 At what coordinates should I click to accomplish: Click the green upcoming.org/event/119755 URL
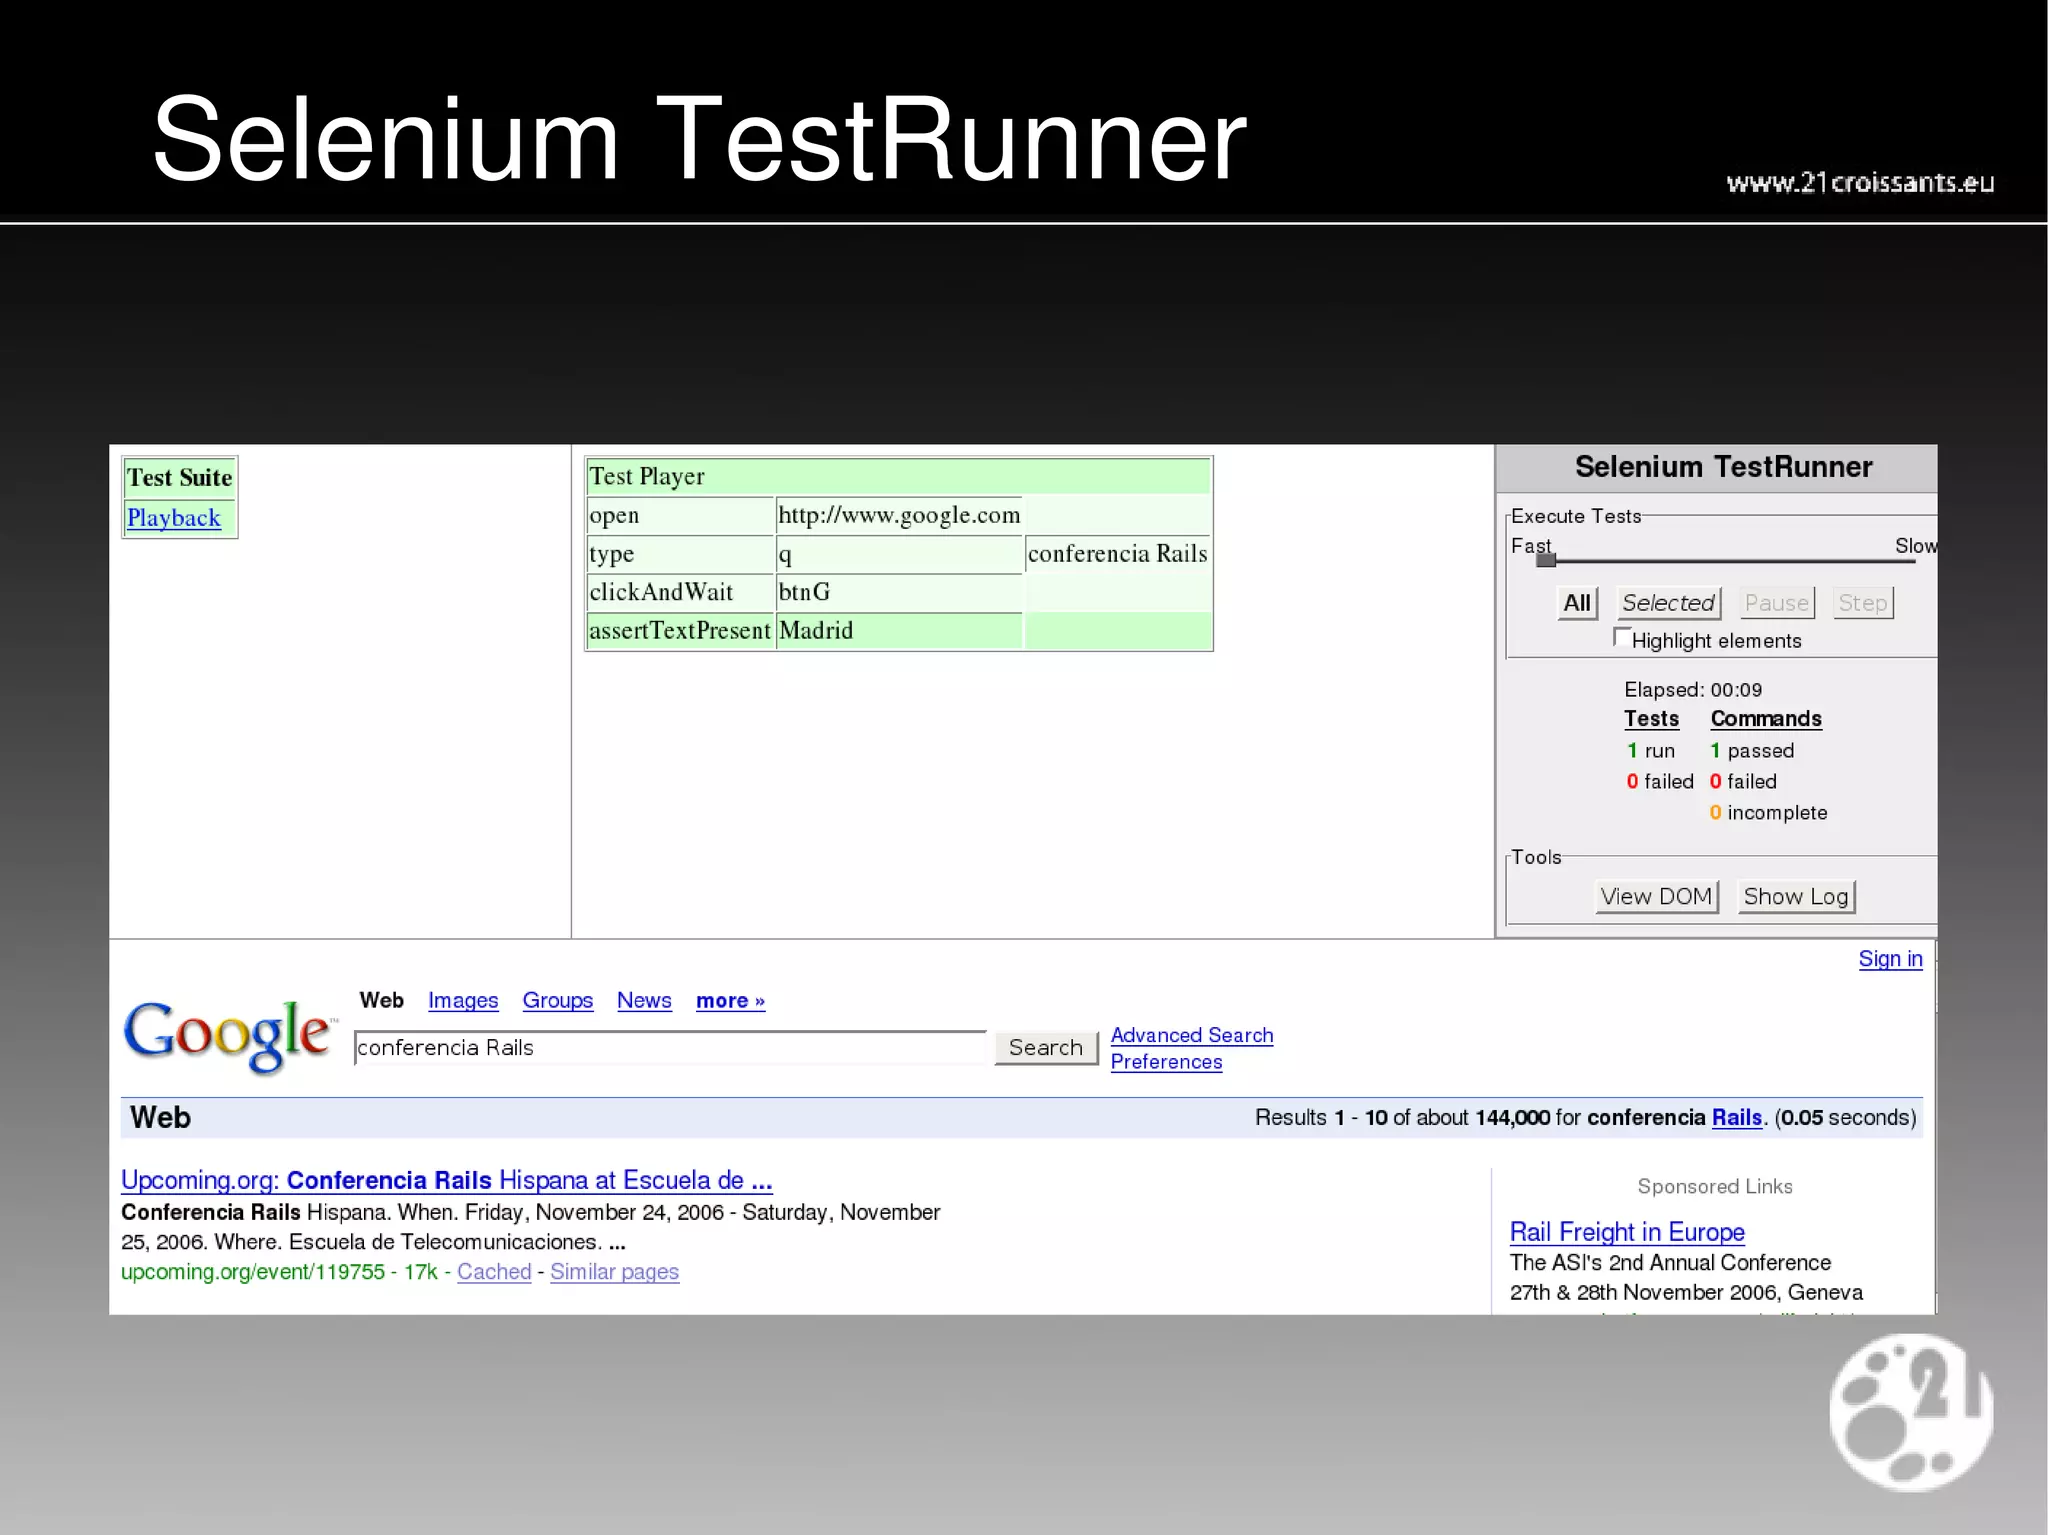(x=253, y=1272)
